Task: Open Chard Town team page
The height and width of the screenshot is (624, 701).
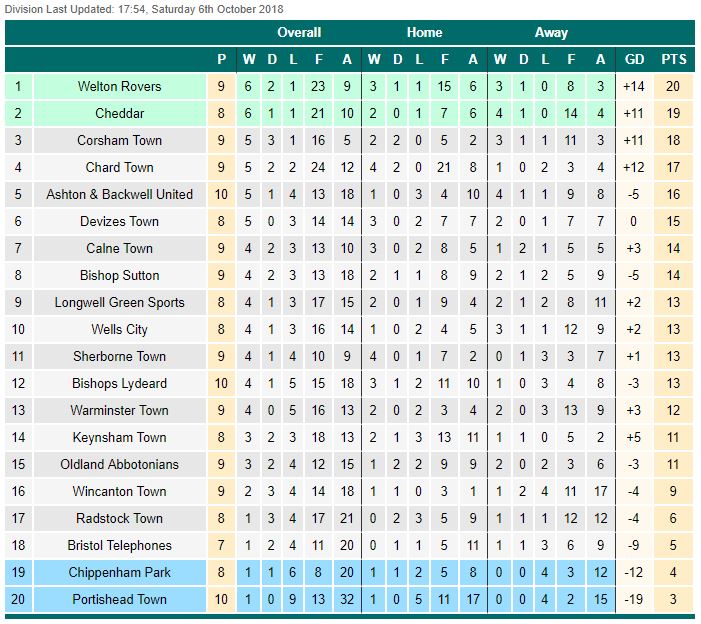Action: (x=119, y=167)
